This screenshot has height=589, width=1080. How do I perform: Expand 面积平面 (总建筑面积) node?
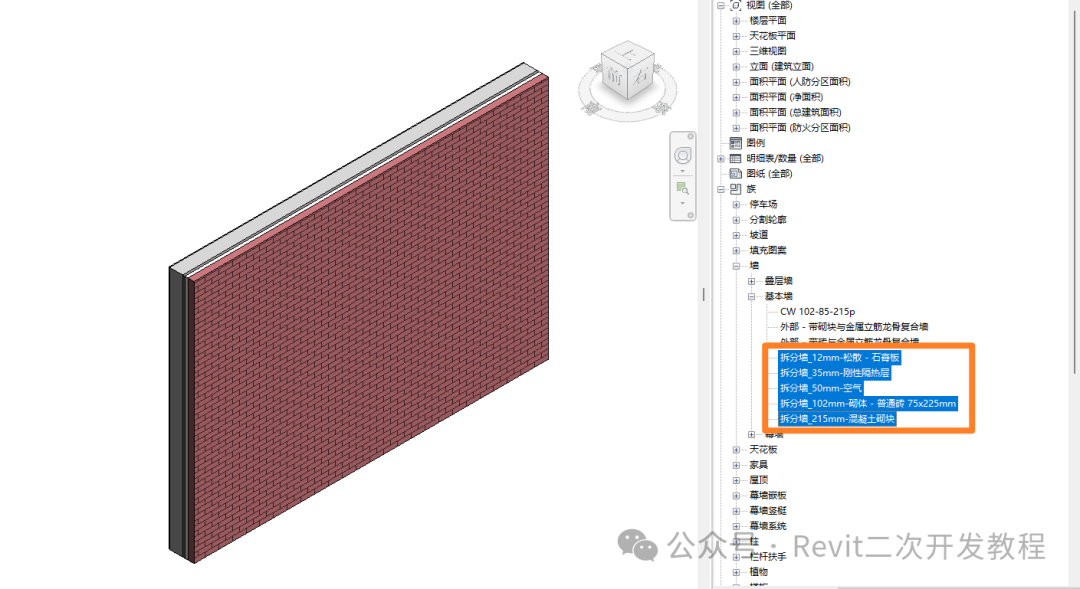click(736, 112)
